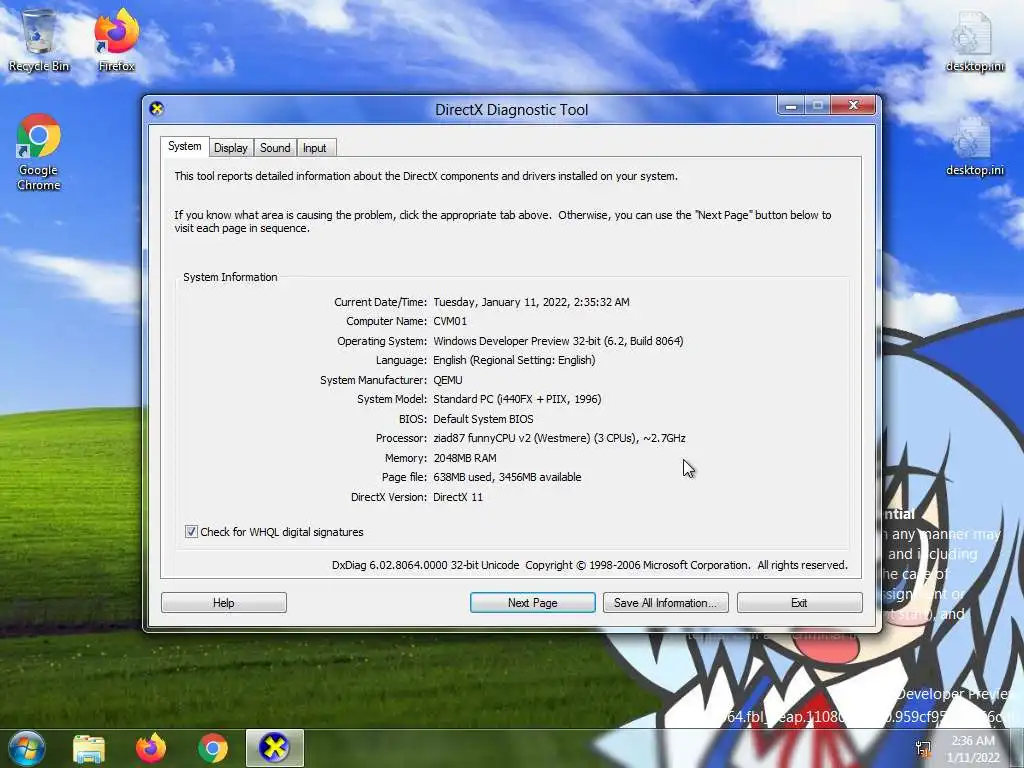Image resolution: width=1024 pixels, height=768 pixels.
Task: Minimize the DirectX Diagnostic Tool window
Action: point(791,105)
